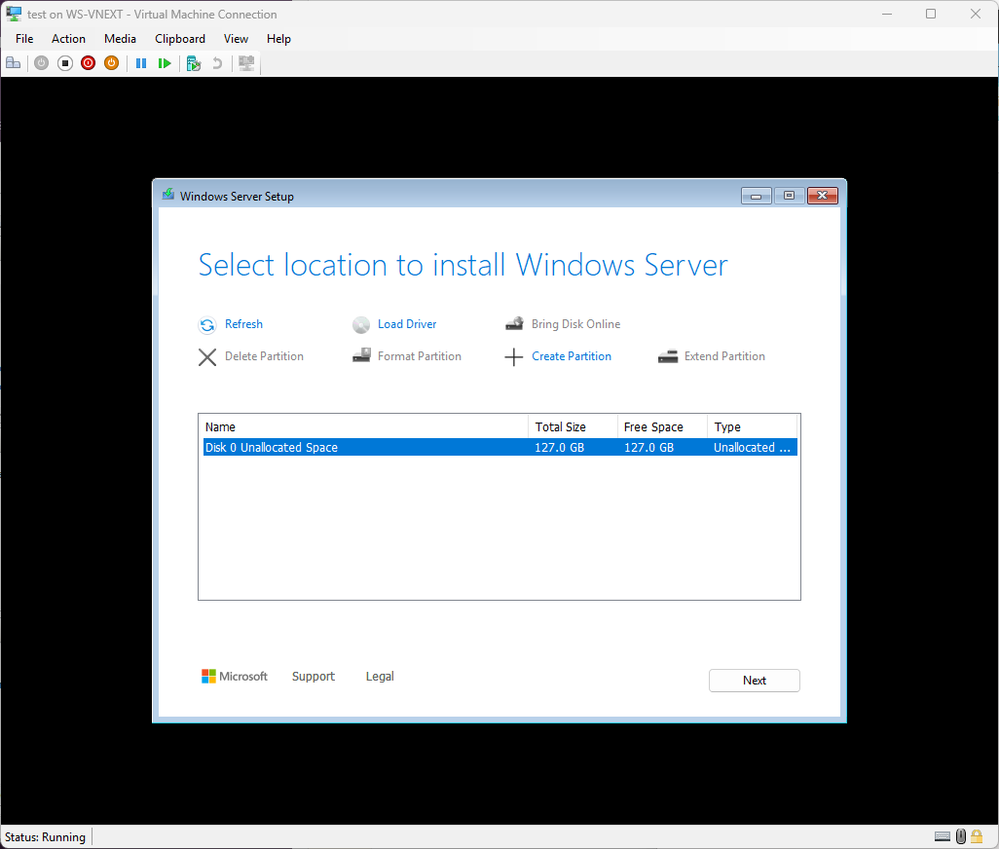Viewport: 999px width, 849px height.
Task: Click the Refresh icon in Setup
Action: pos(207,325)
